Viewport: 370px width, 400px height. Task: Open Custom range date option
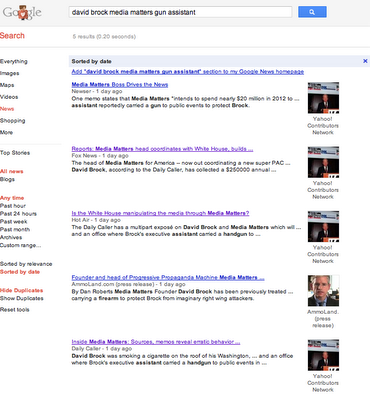pos(21,245)
